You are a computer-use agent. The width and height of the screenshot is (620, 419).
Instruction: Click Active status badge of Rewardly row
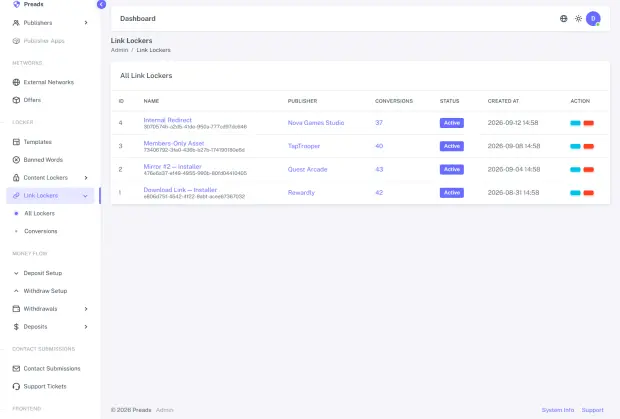(x=452, y=193)
